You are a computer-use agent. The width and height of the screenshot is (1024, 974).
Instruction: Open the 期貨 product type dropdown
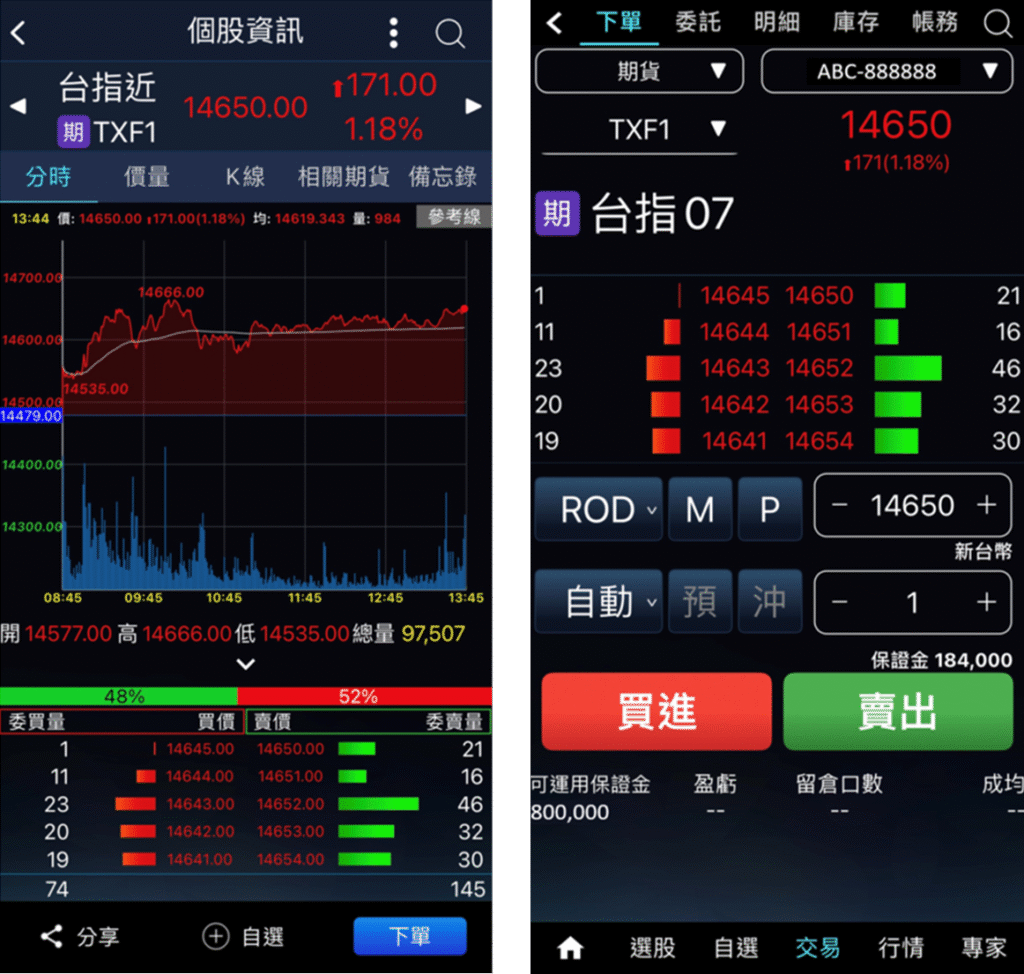(640, 71)
